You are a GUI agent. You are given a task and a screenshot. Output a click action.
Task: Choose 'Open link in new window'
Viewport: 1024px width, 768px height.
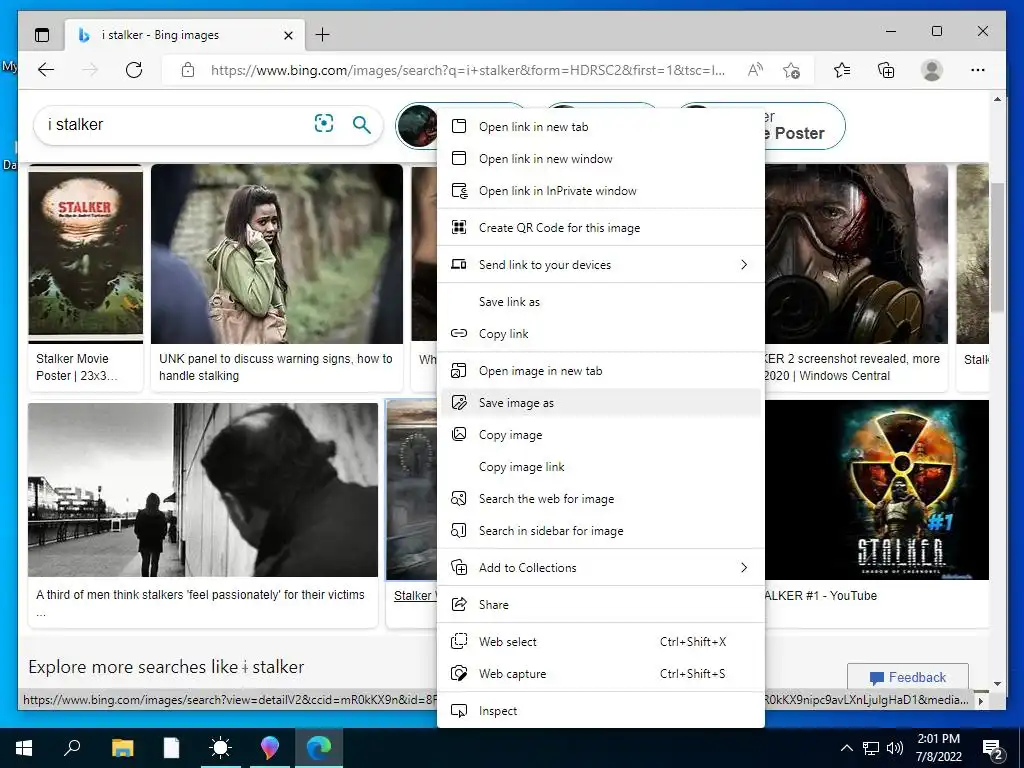(601, 159)
